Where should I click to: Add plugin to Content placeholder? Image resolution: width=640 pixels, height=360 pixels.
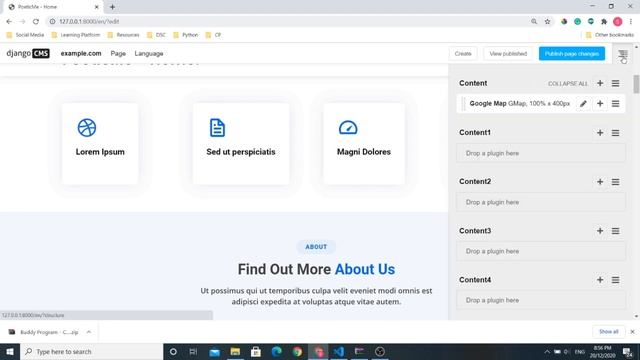600,83
